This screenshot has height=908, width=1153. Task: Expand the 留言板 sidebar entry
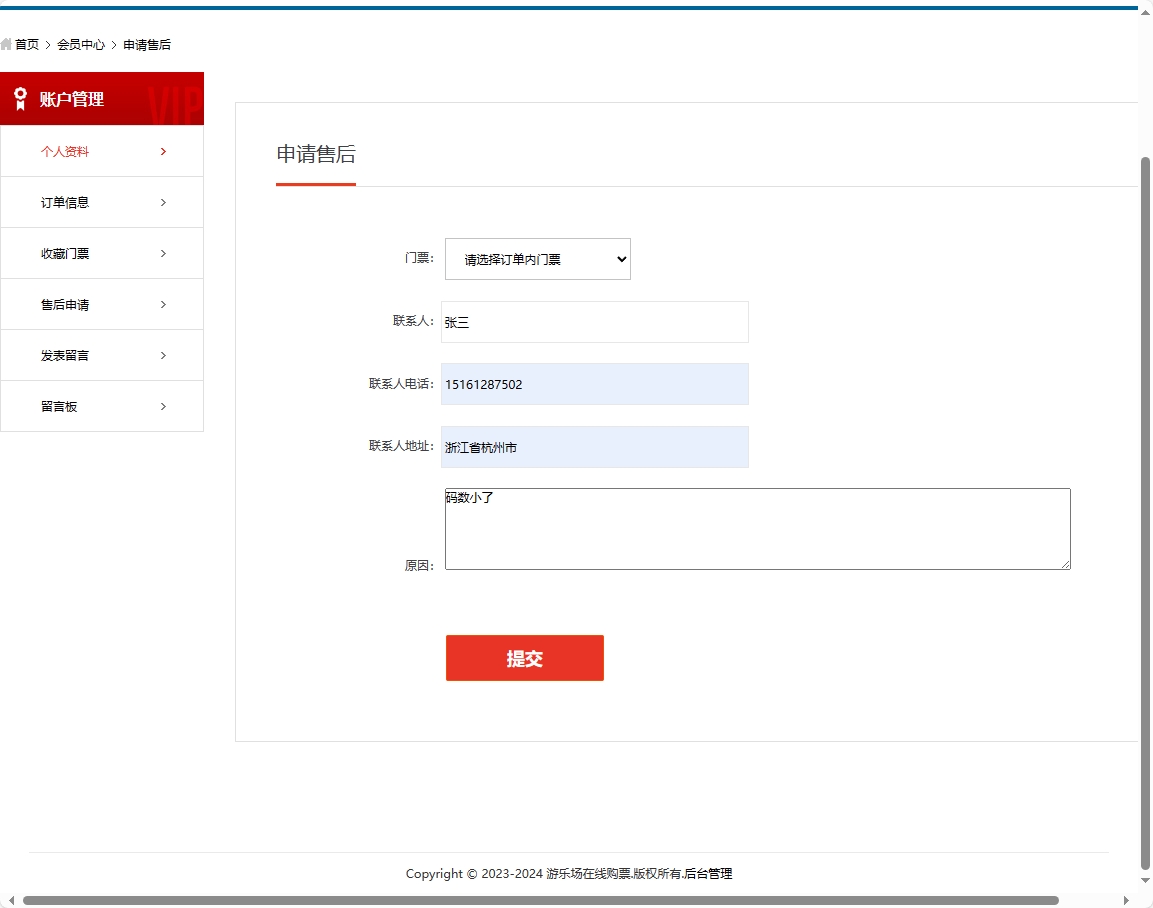(163, 406)
